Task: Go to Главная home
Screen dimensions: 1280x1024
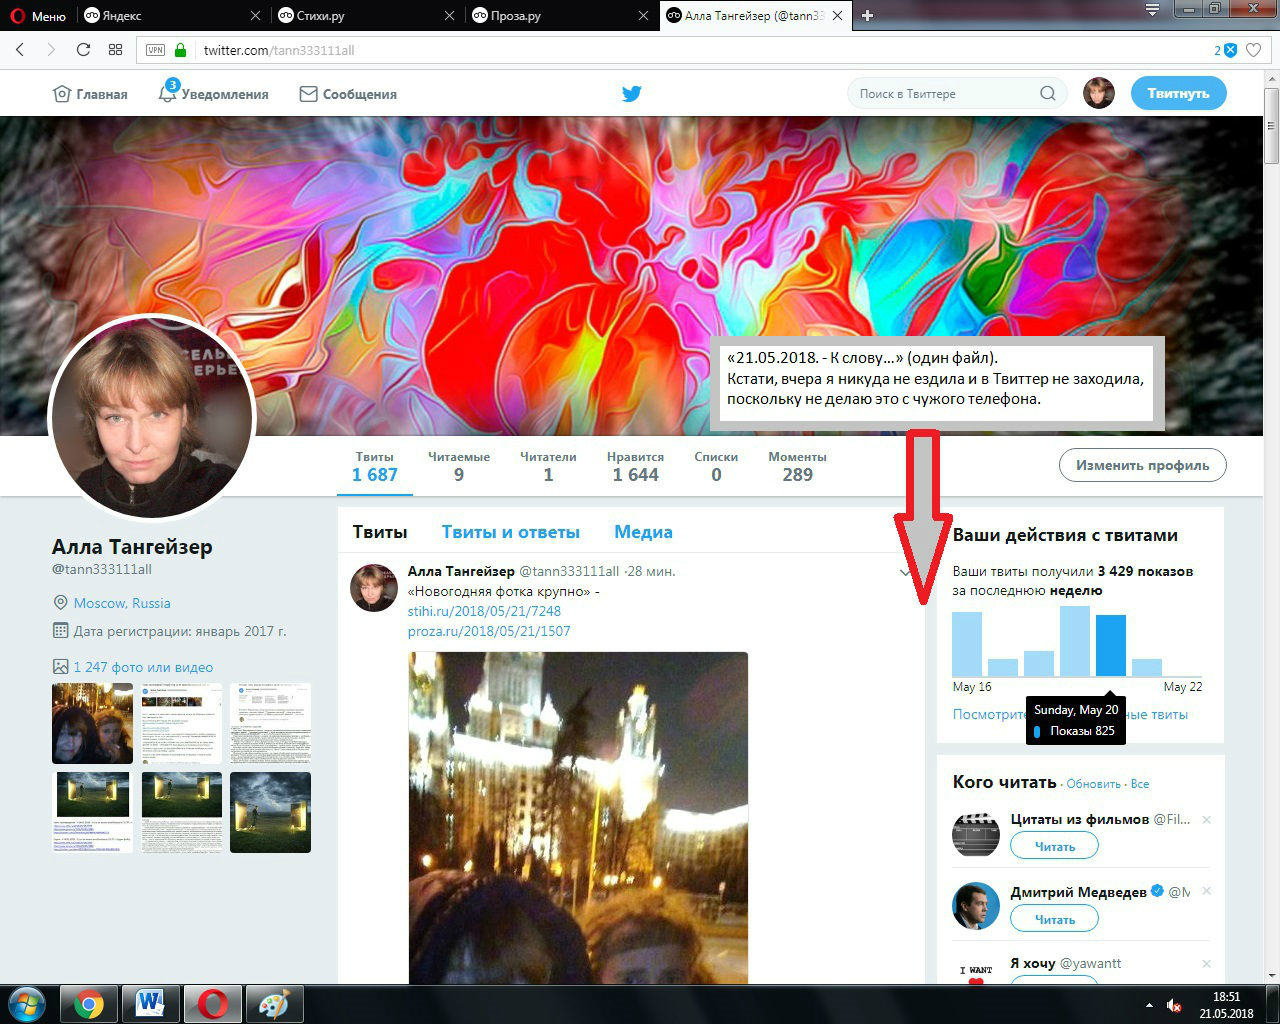Action: pos(90,94)
